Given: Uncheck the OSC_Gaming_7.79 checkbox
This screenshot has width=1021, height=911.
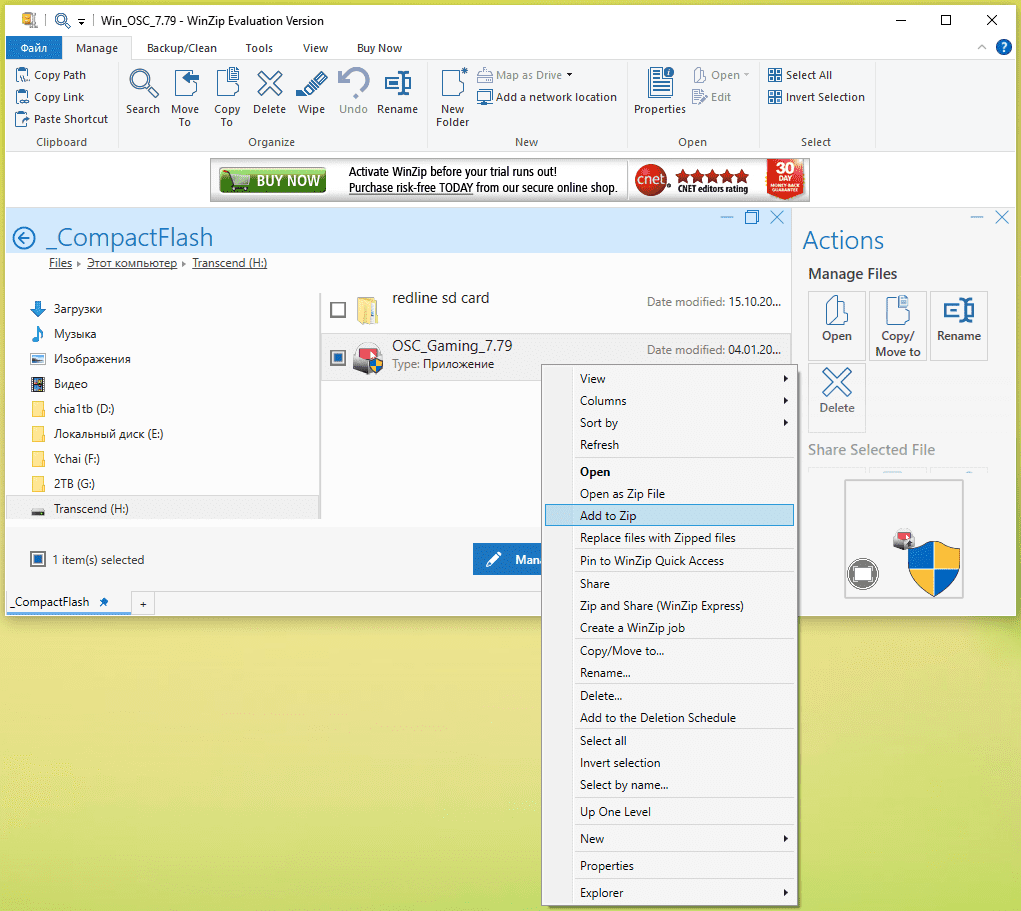Looking at the screenshot, I should (338, 357).
